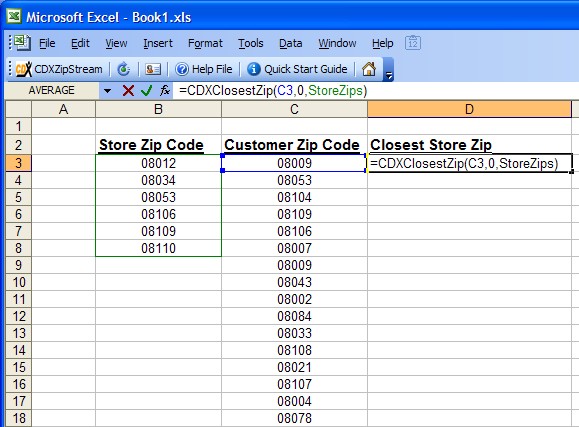Image resolution: width=579 pixels, height=427 pixels.
Task: Click the refresh/recalculate icon in CDX toolbar
Action: (124, 69)
